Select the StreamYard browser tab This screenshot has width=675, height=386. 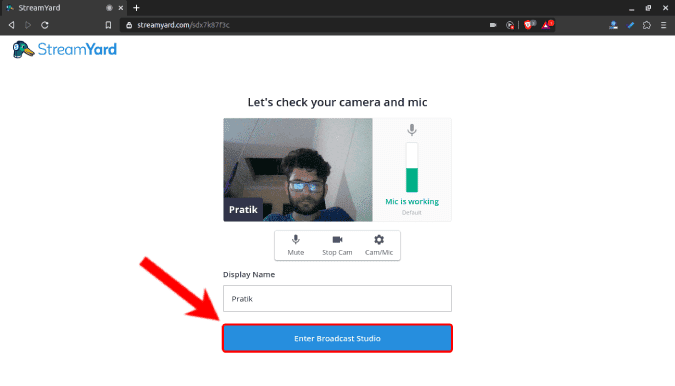(65, 8)
